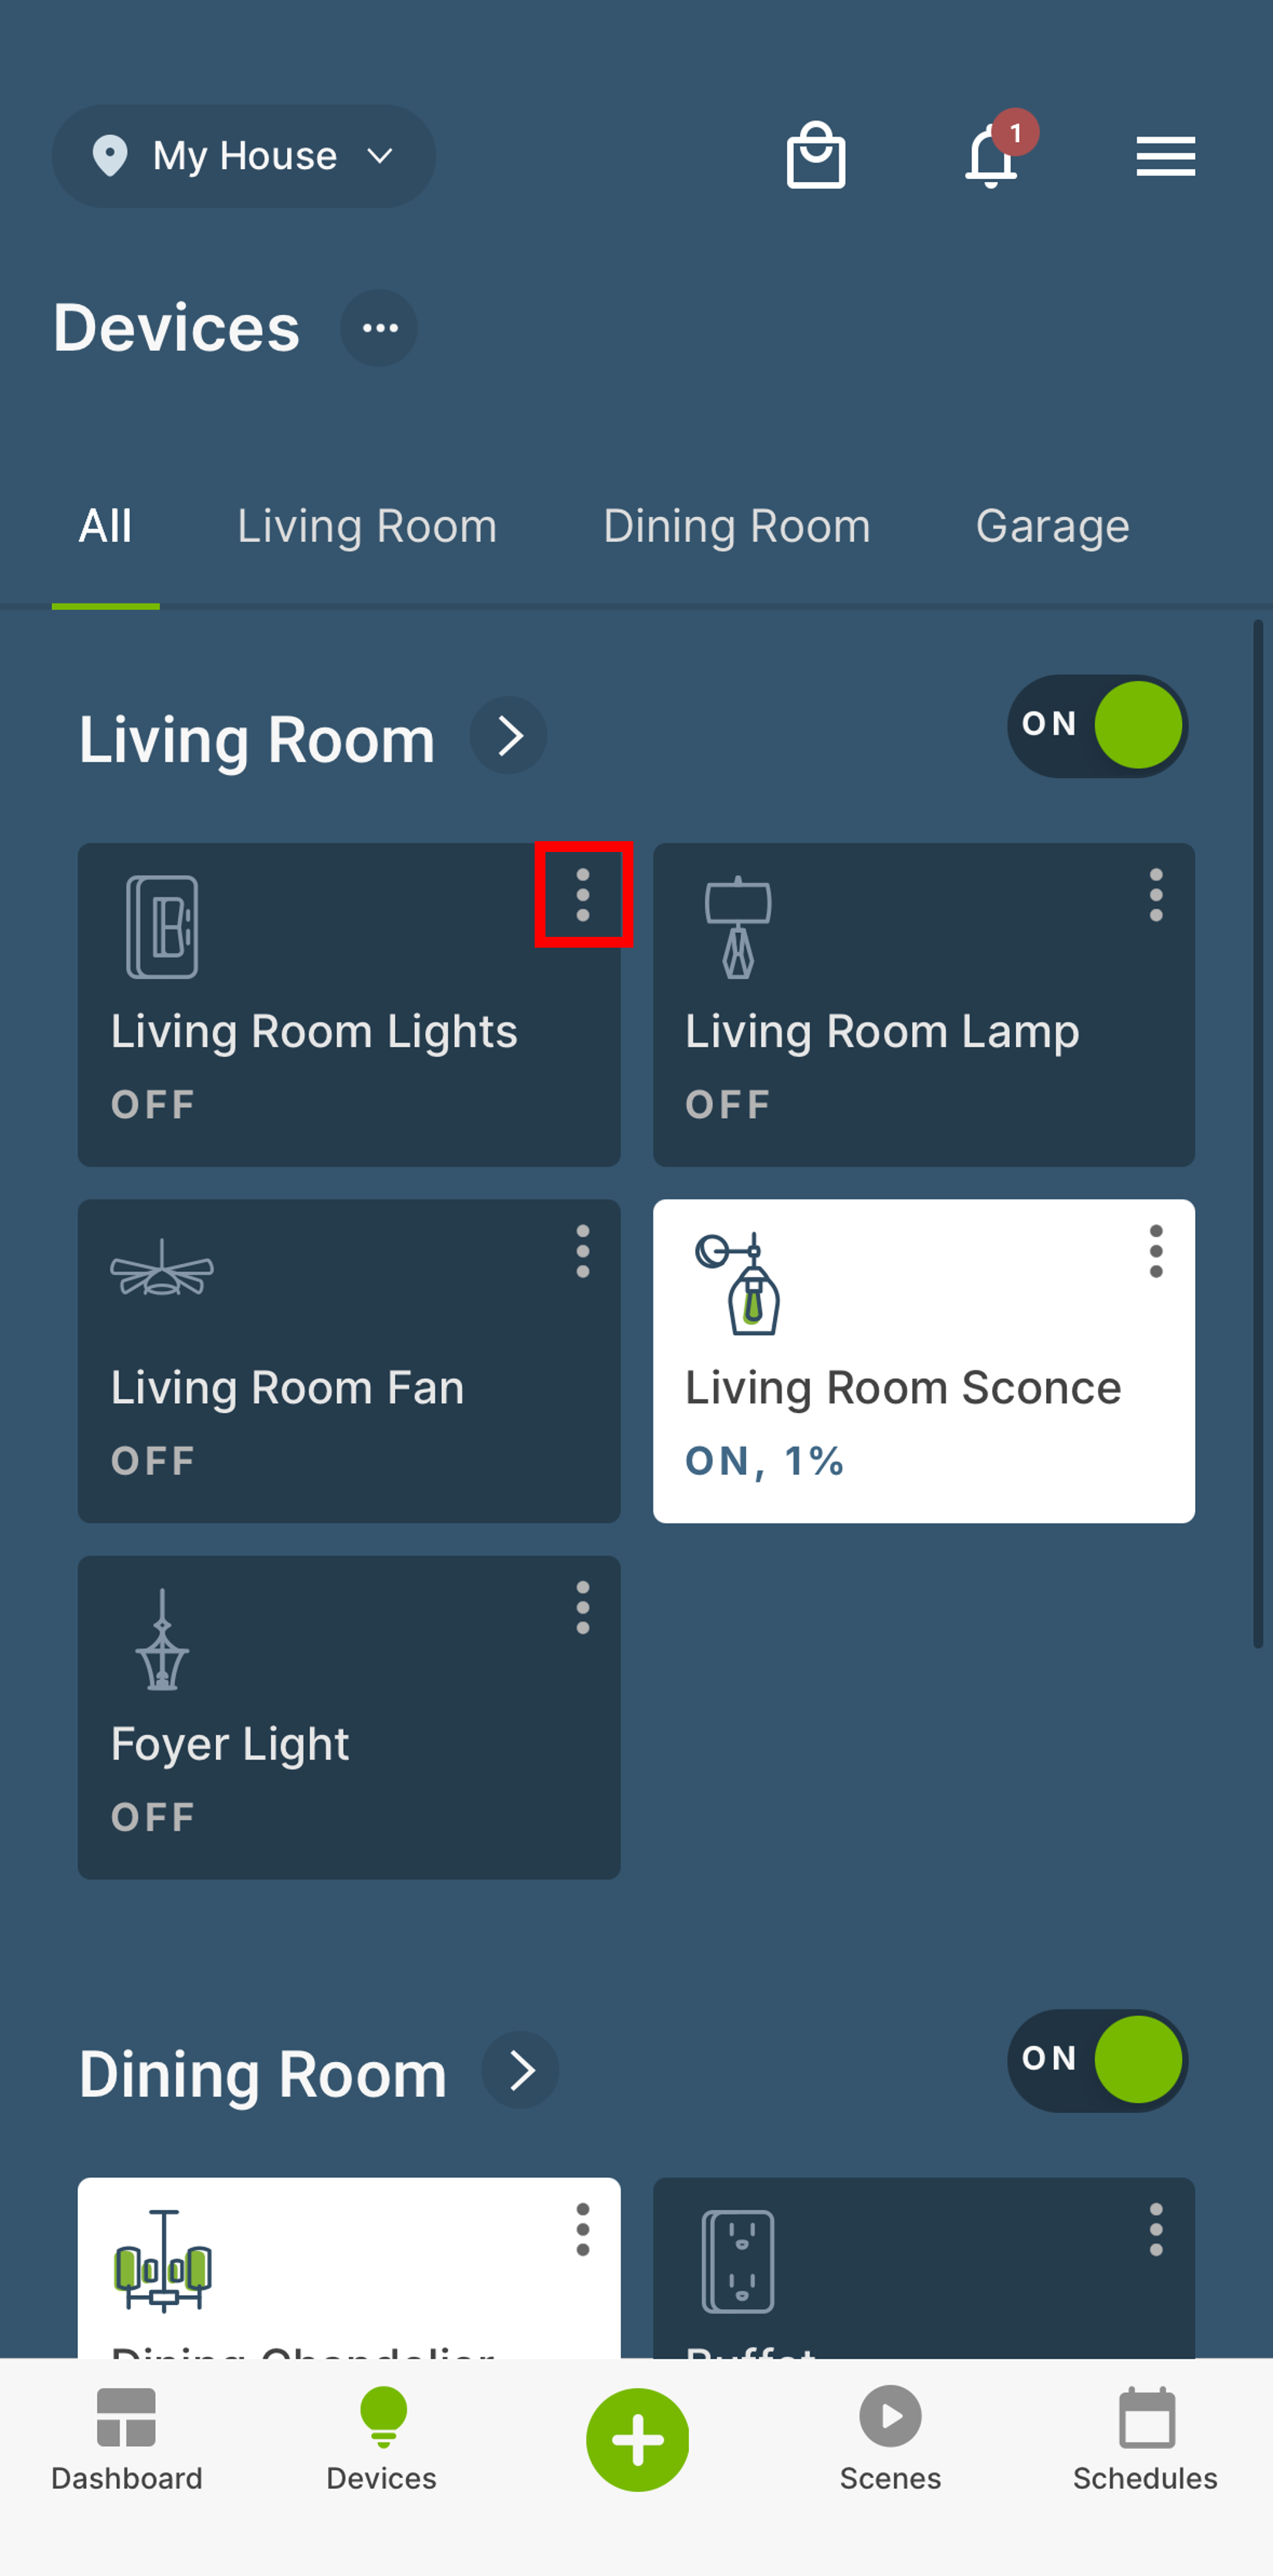Open the shopping bag store icon
Screen dimensions: 1273x2576
click(816, 156)
